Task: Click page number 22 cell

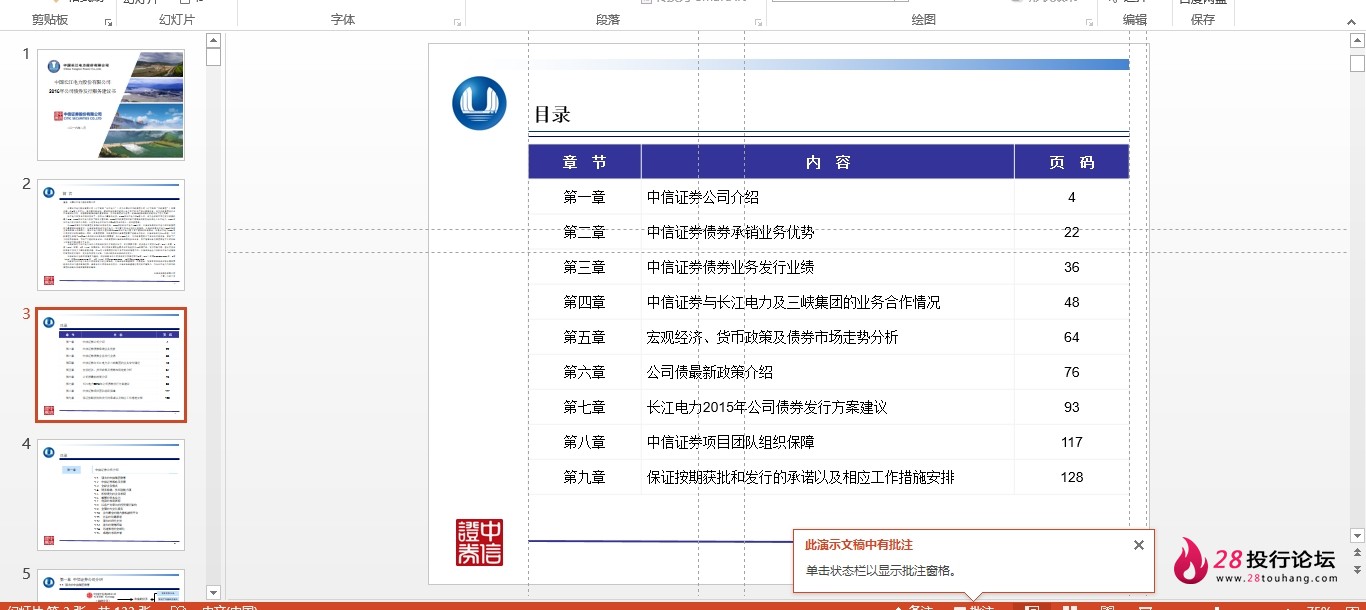Action: coord(1072,232)
